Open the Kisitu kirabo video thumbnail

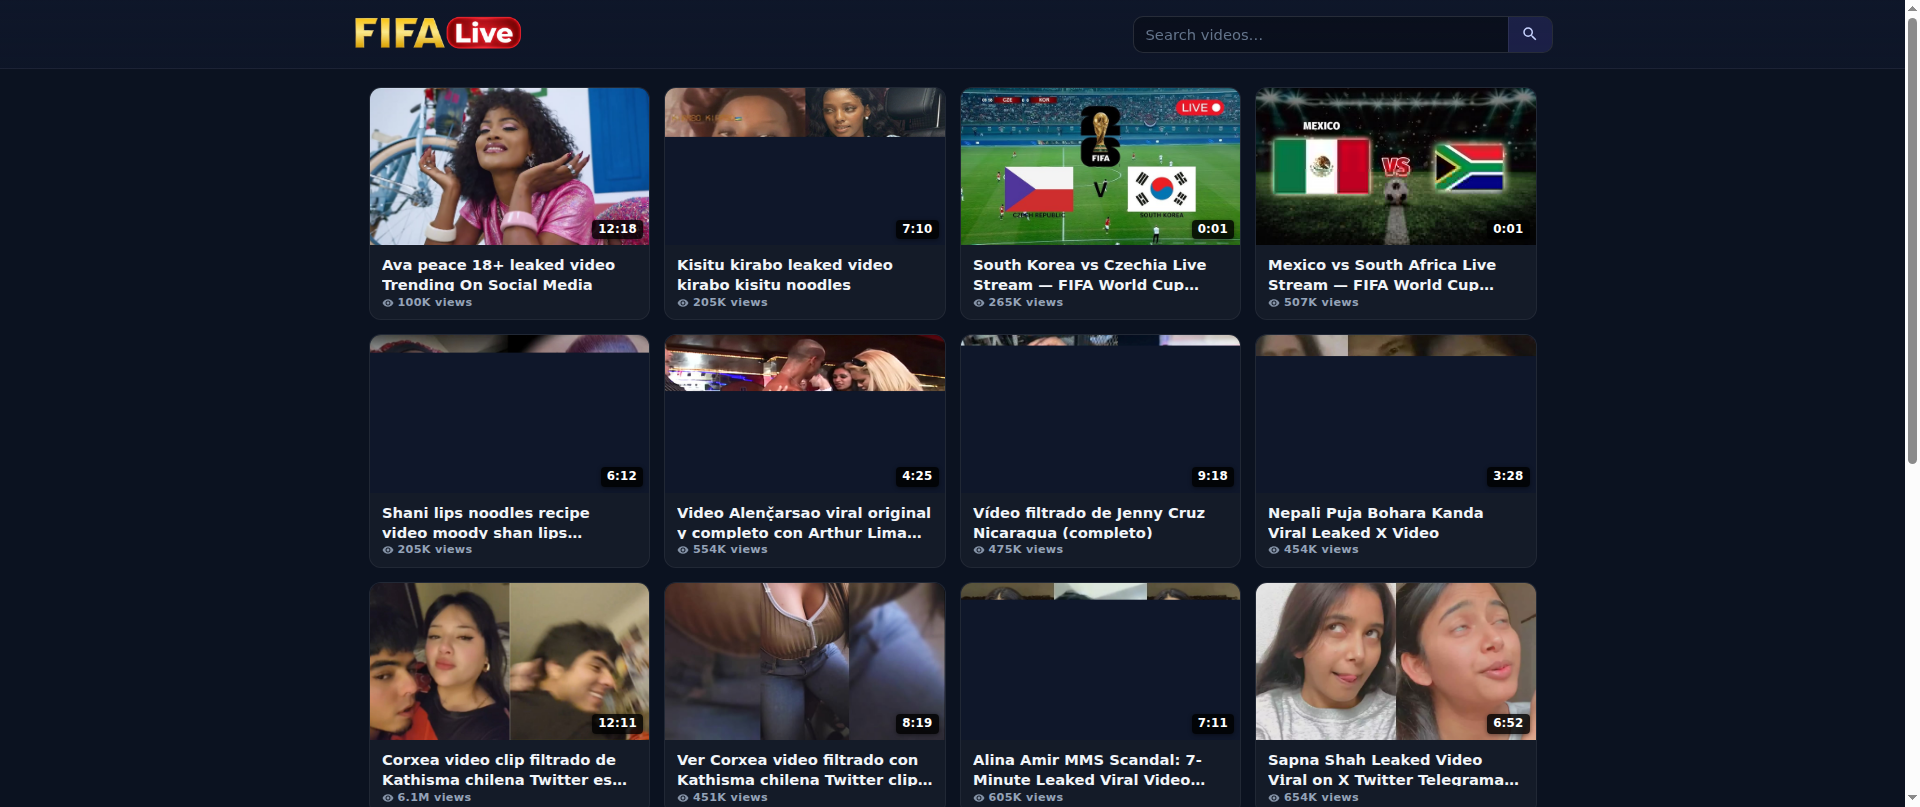click(805, 166)
